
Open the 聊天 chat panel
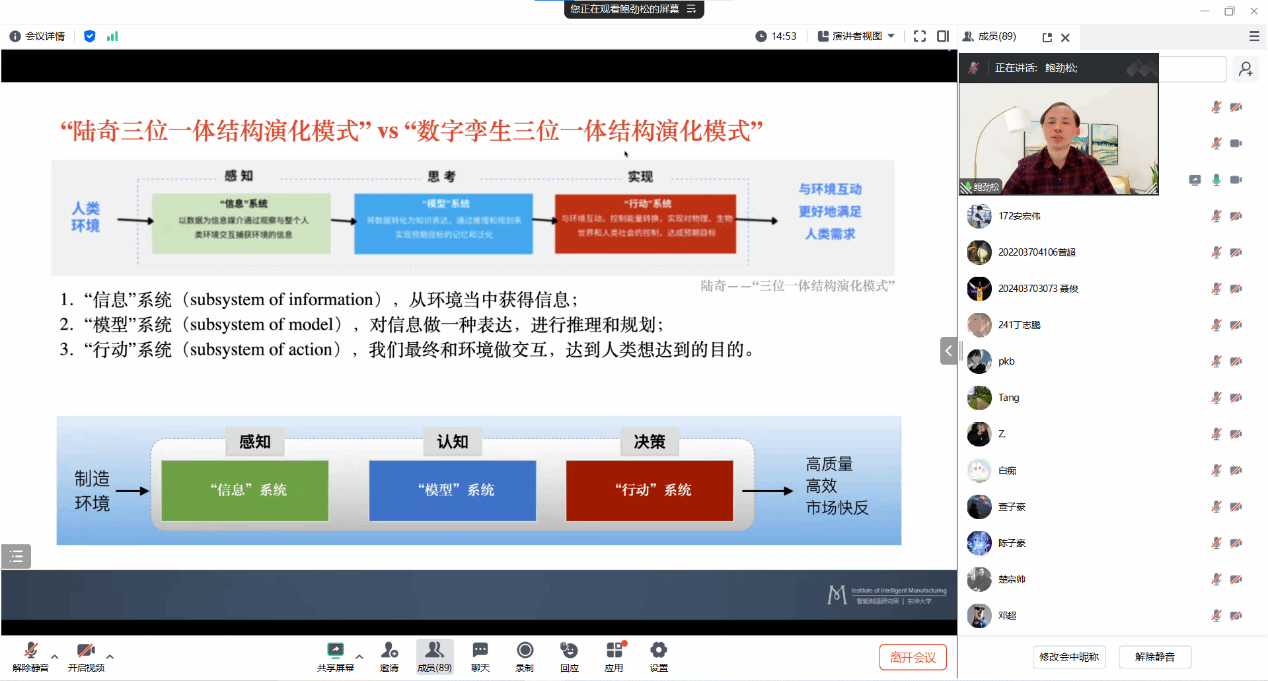(x=480, y=656)
